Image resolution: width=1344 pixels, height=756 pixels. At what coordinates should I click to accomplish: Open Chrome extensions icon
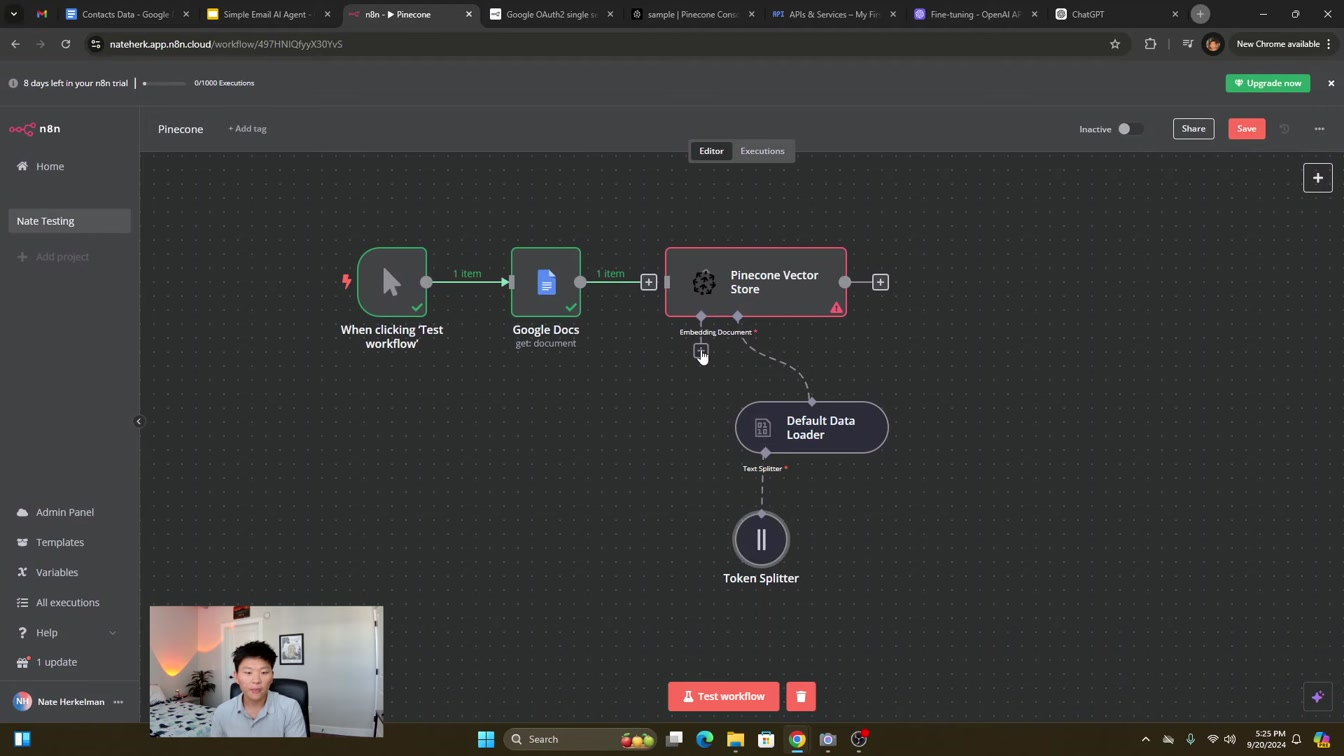(x=1150, y=44)
